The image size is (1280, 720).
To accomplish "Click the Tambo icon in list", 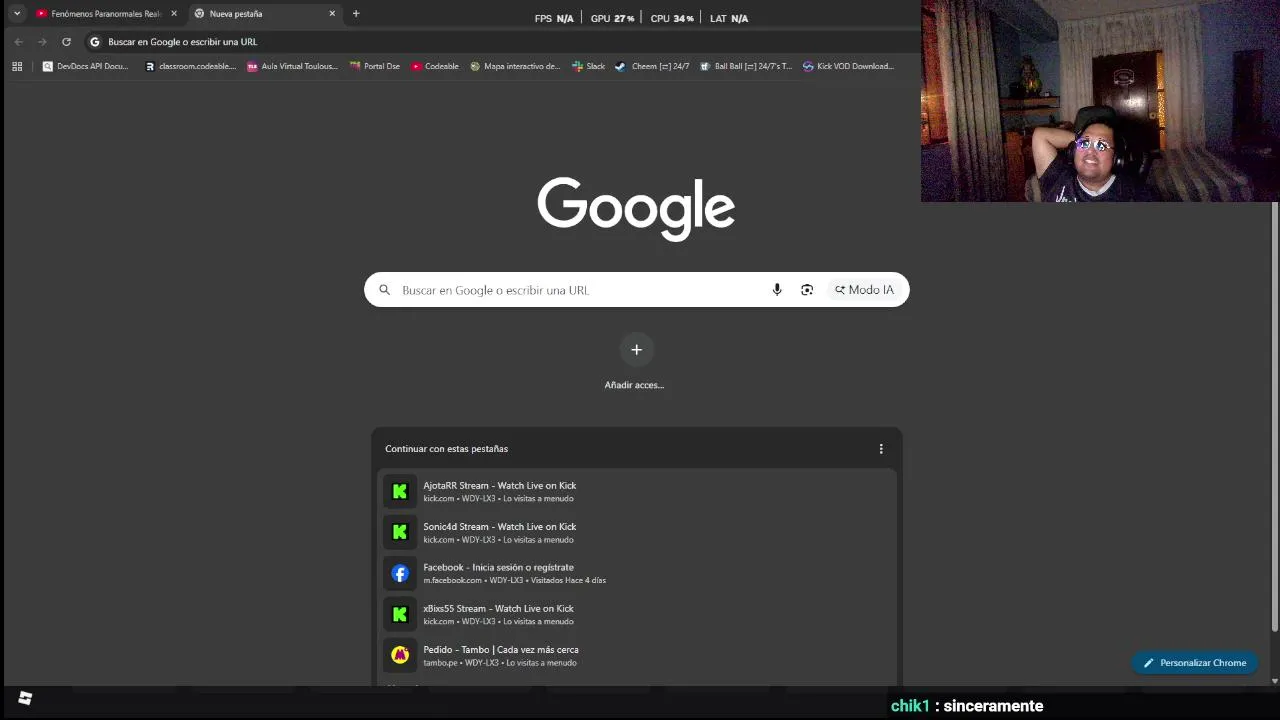I will [x=400, y=655].
